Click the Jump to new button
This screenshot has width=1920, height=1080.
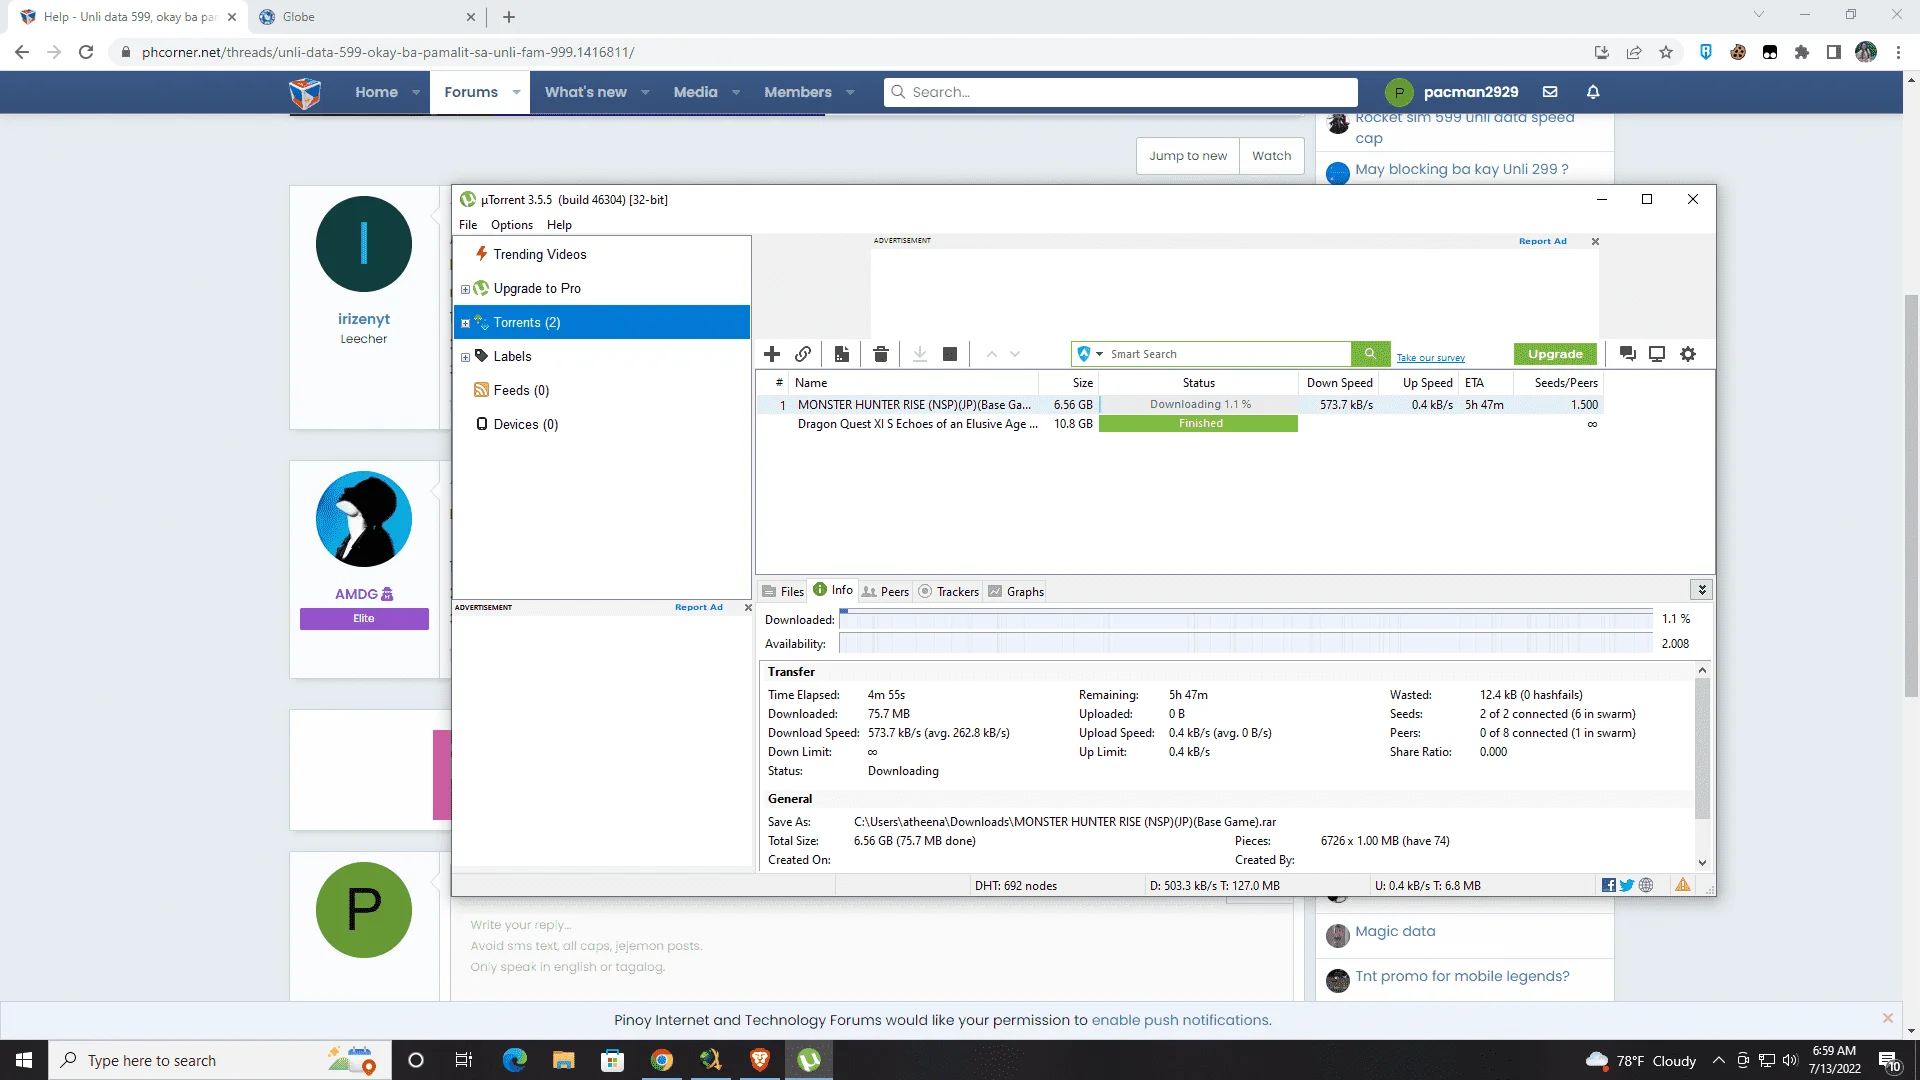coord(1187,156)
